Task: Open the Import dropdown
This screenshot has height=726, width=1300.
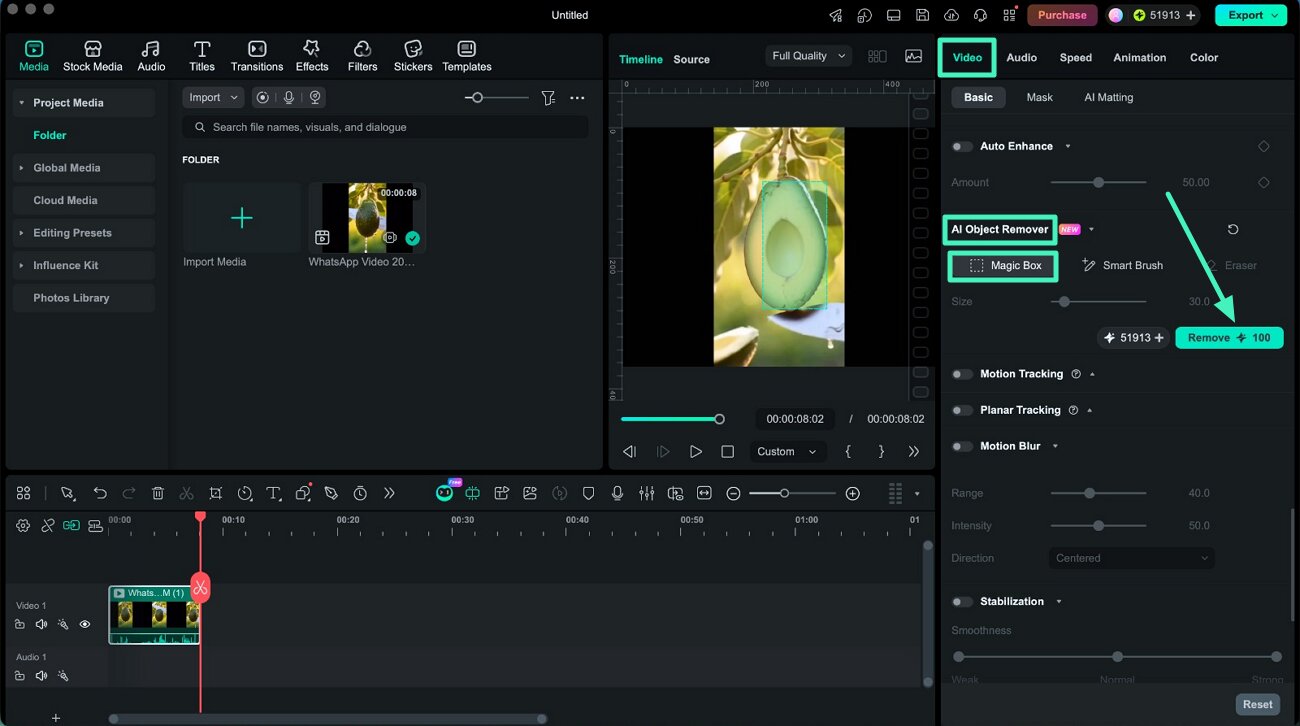Action: (213, 97)
